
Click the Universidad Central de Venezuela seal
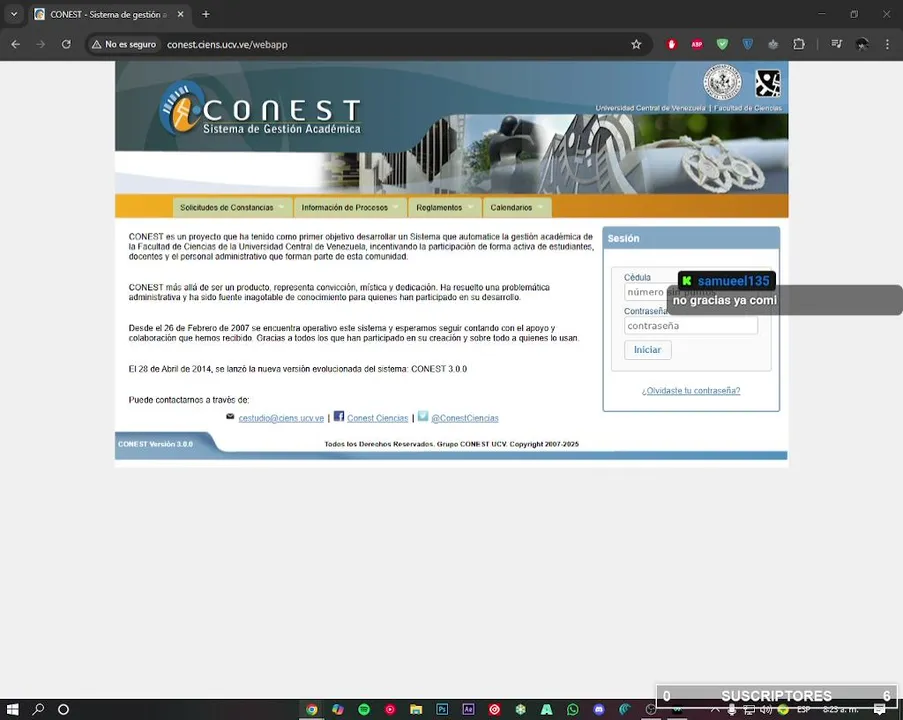click(x=722, y=82)
